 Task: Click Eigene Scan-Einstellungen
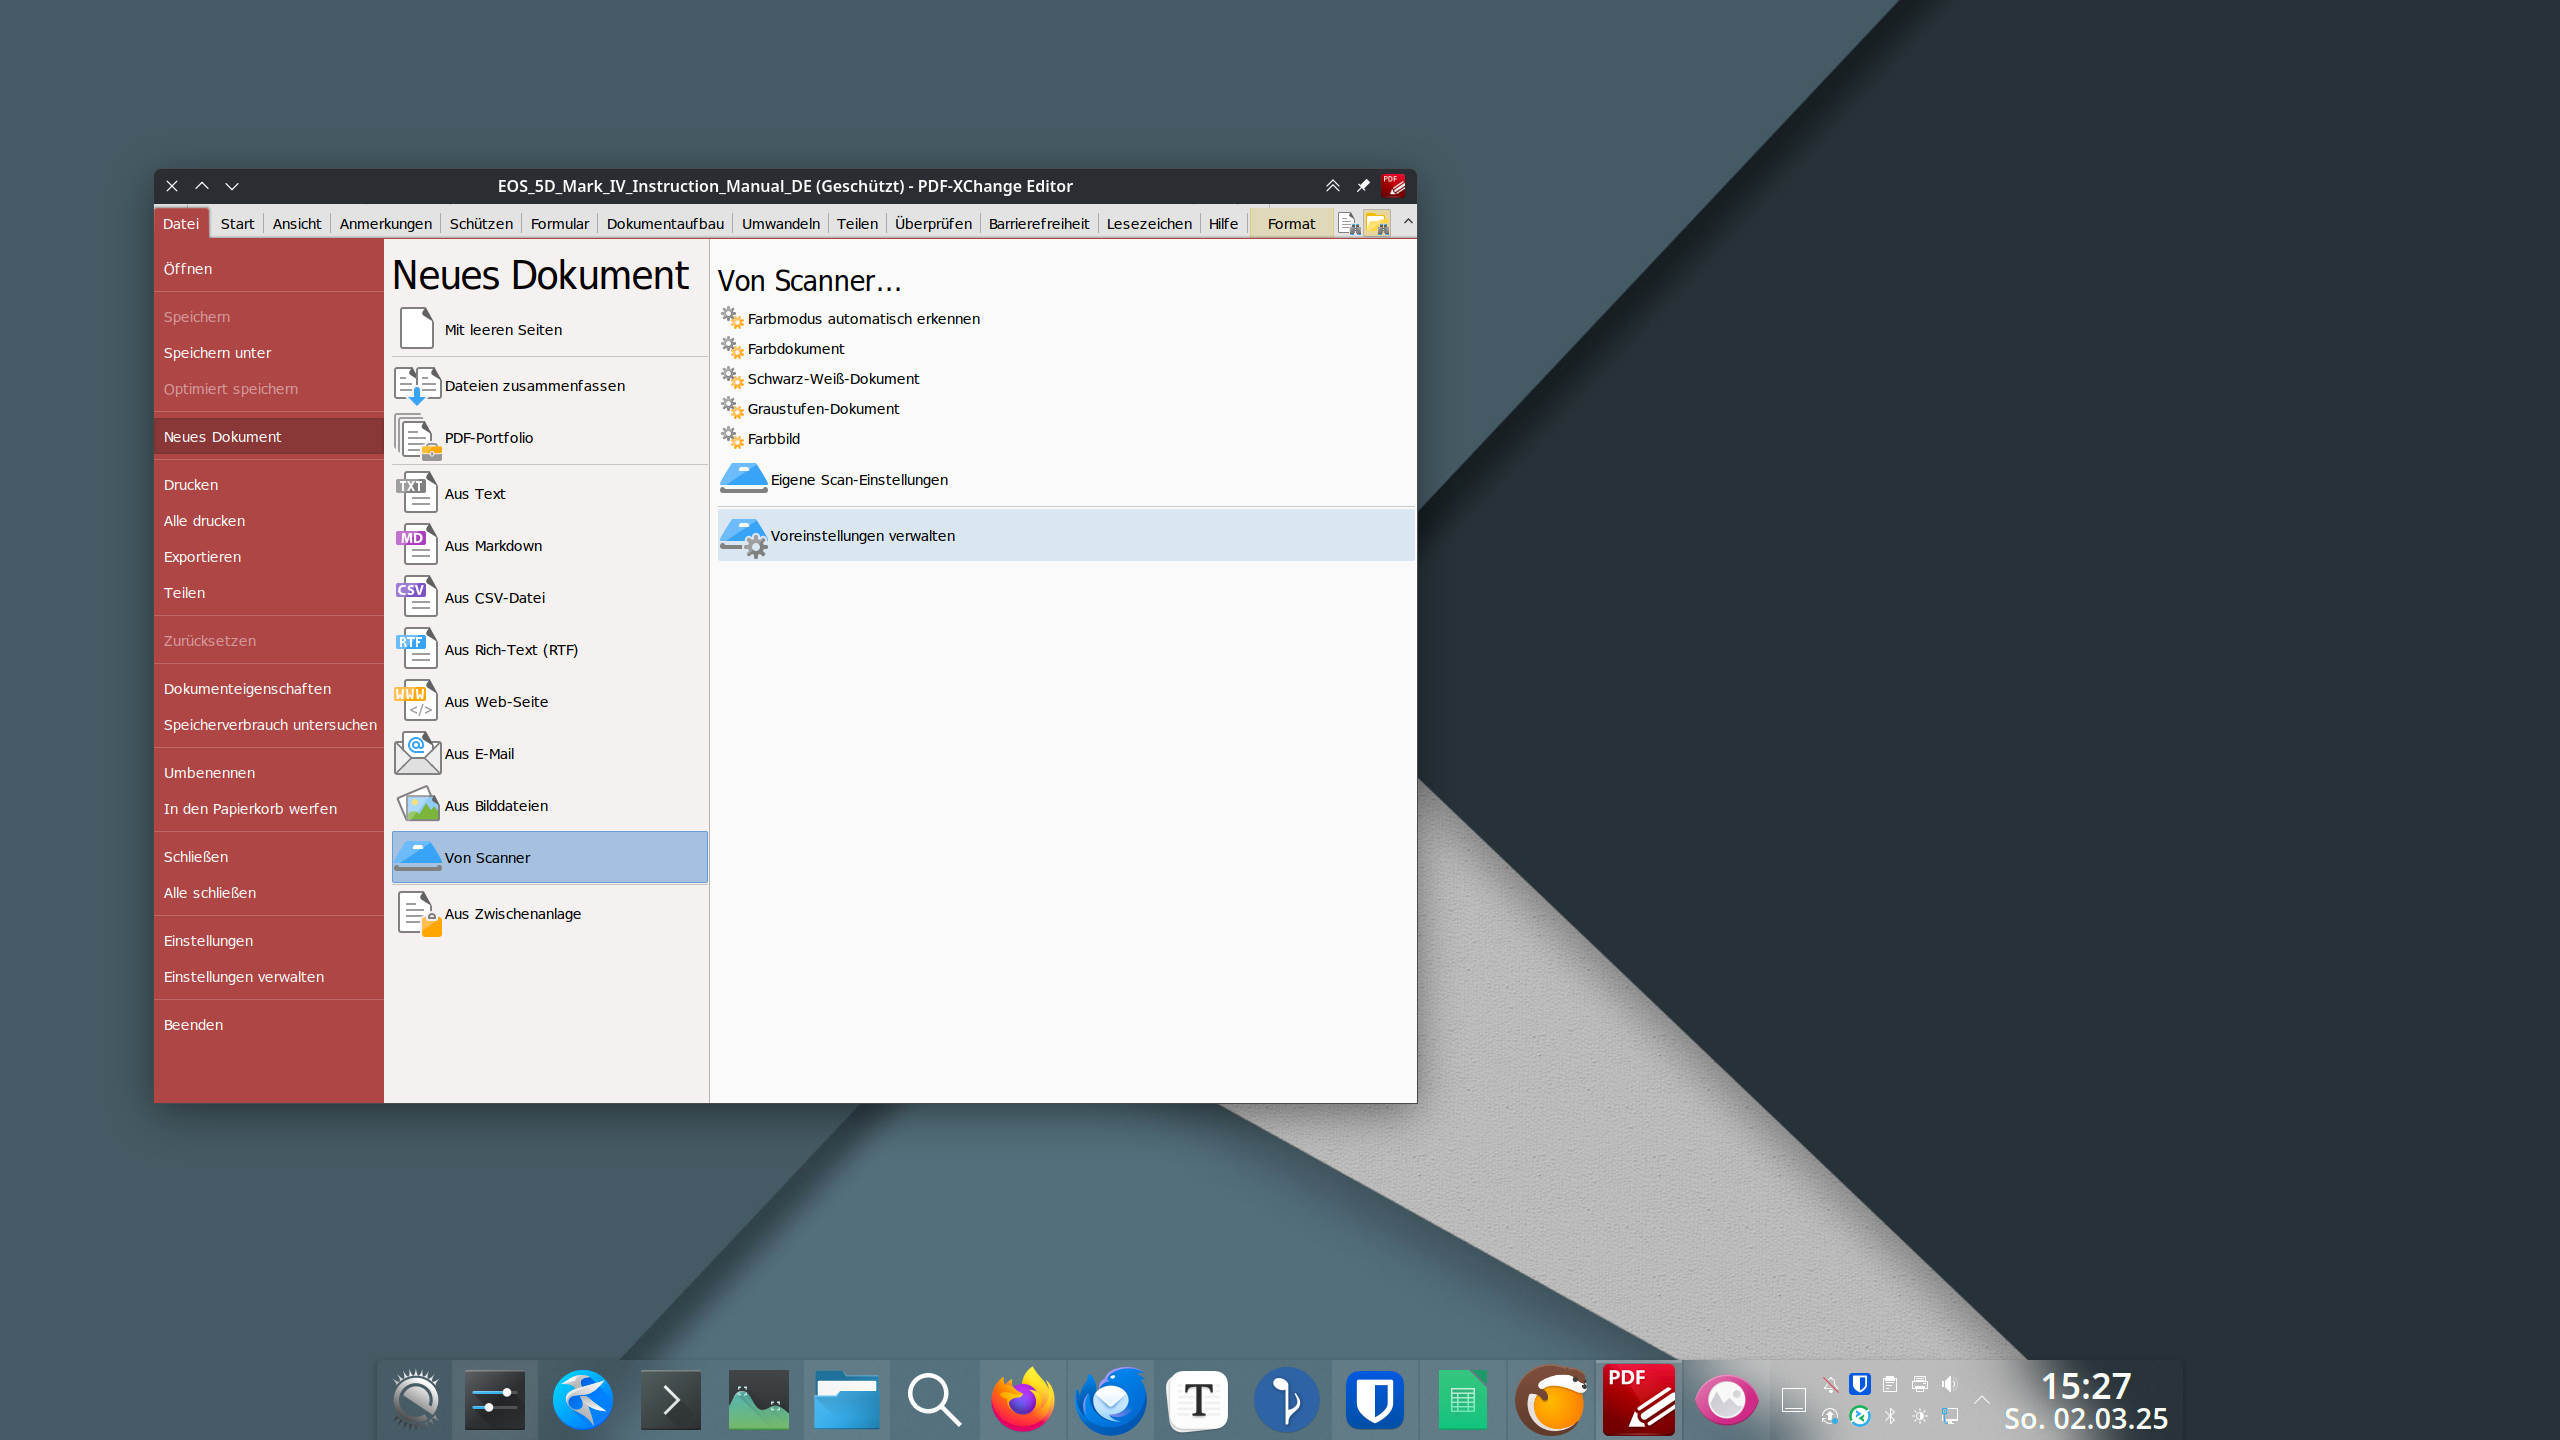coord(858,480)
